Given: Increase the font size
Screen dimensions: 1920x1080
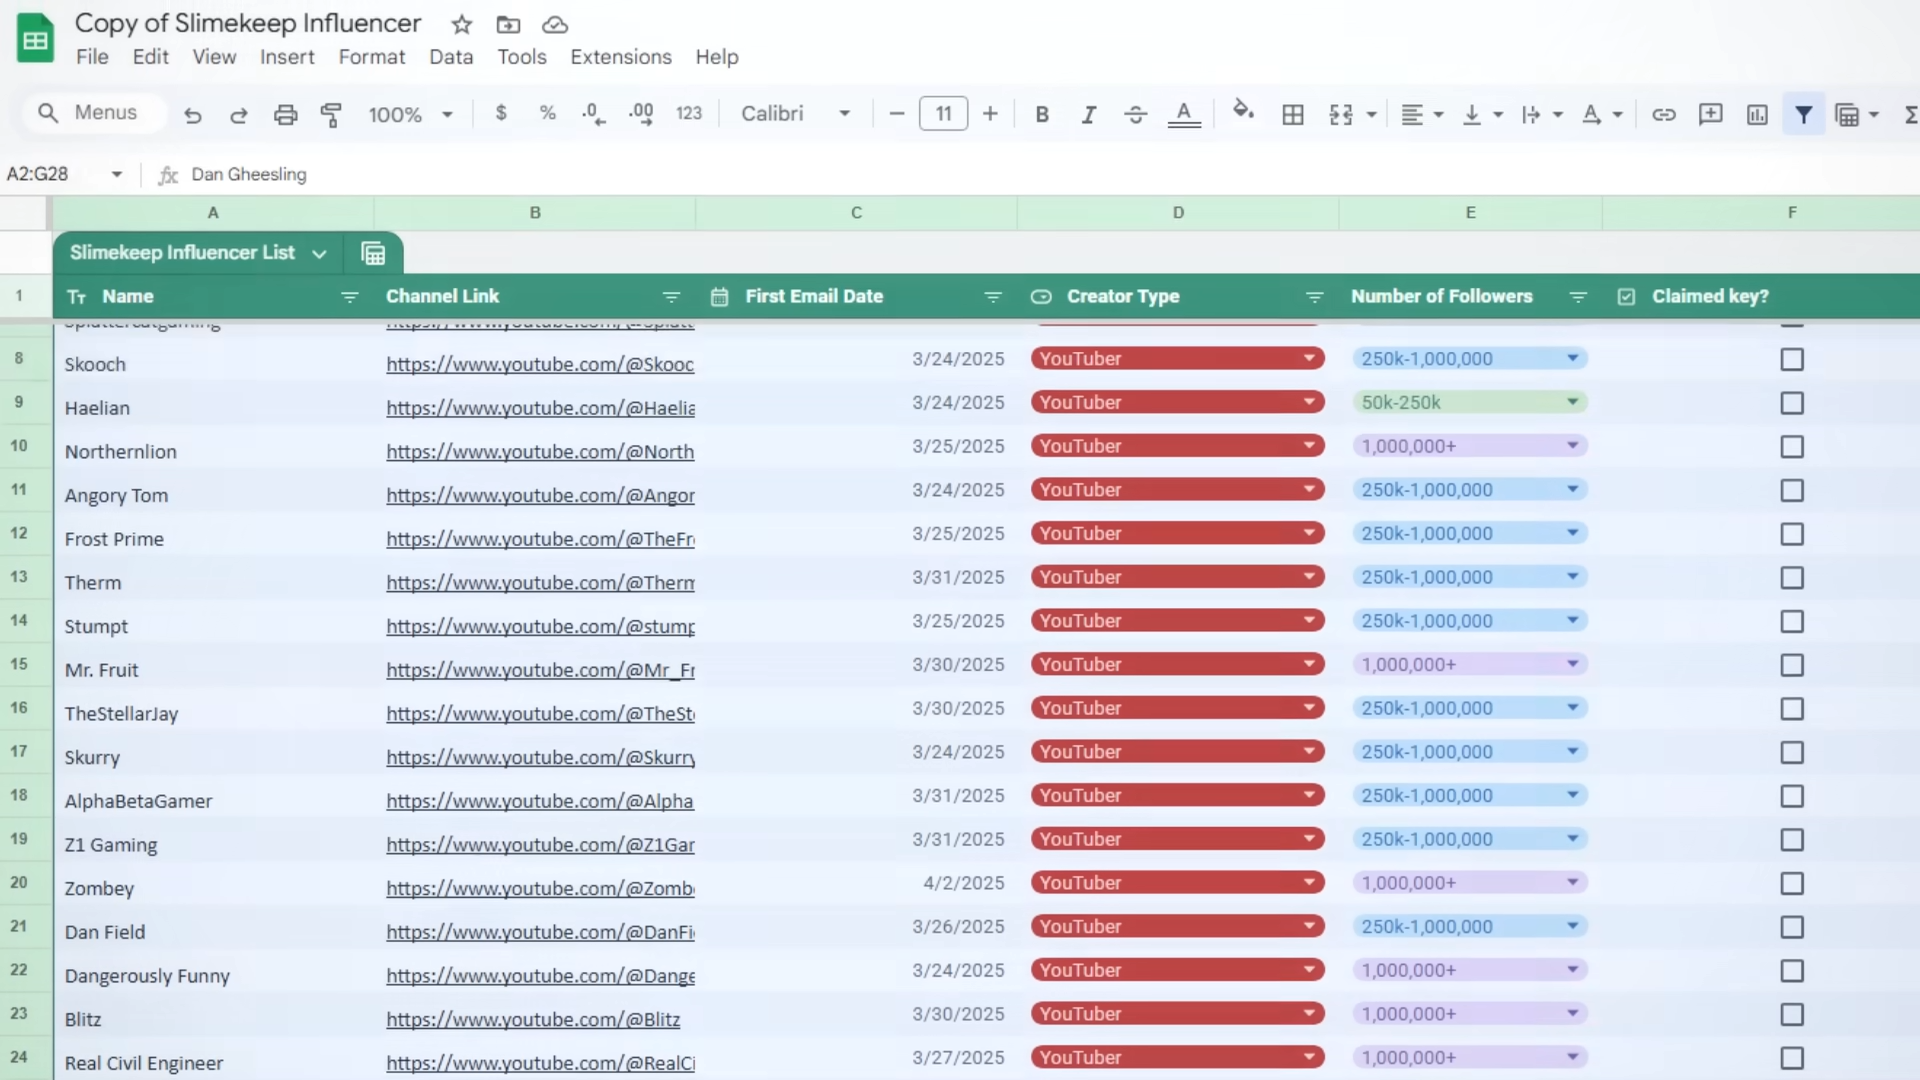Looking at the screenshot, I should pyautogui.click(x=990, y=114).
